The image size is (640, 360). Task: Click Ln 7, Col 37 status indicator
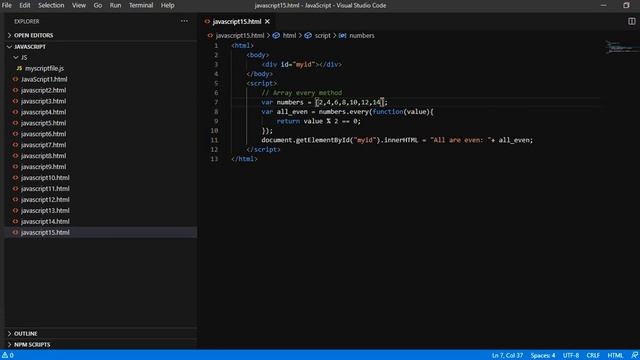[x=507, y=355]
